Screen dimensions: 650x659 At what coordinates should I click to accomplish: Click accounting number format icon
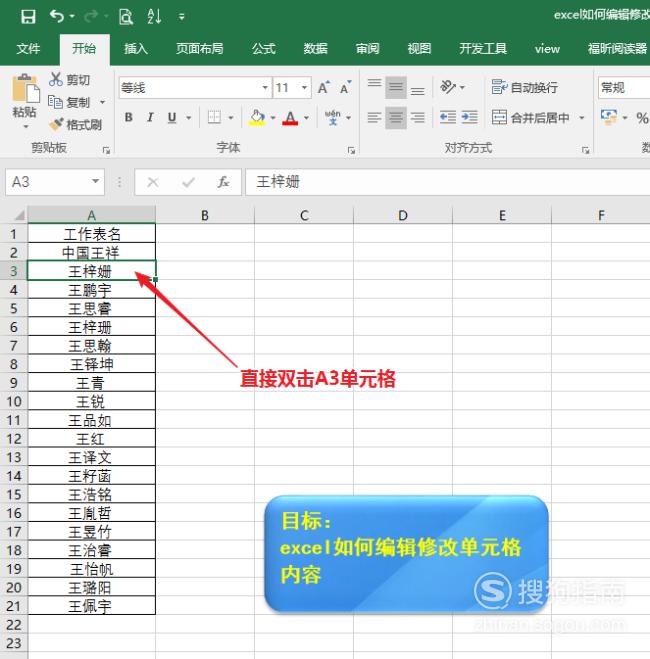click(609, 117)
